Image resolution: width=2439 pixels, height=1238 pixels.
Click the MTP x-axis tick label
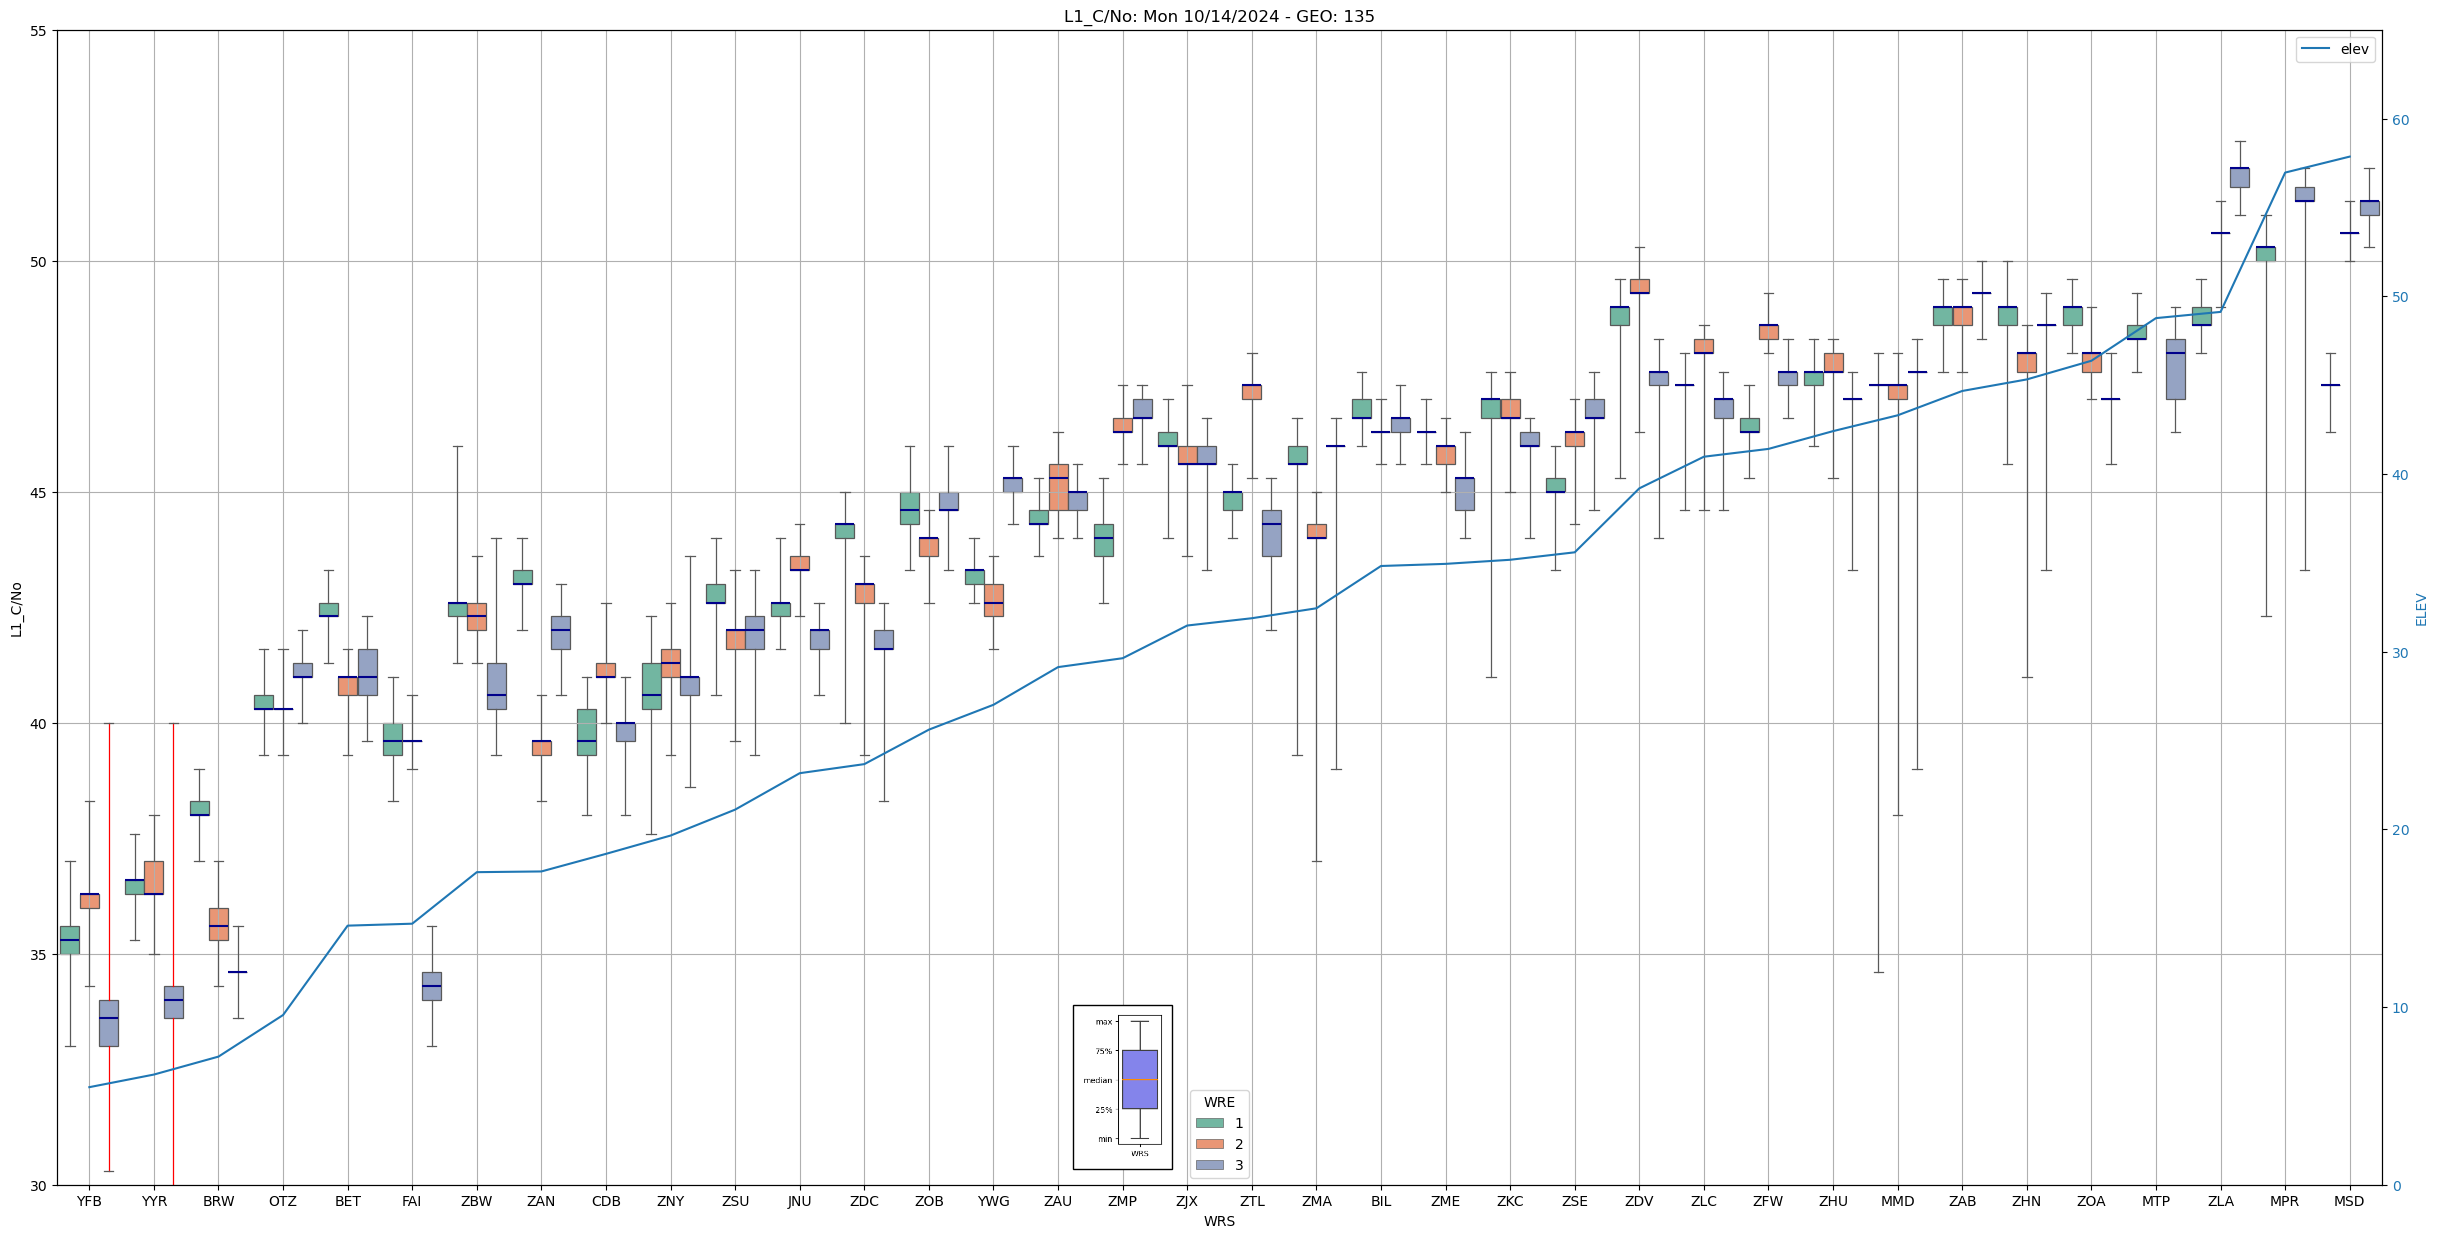[2156, 1201]
